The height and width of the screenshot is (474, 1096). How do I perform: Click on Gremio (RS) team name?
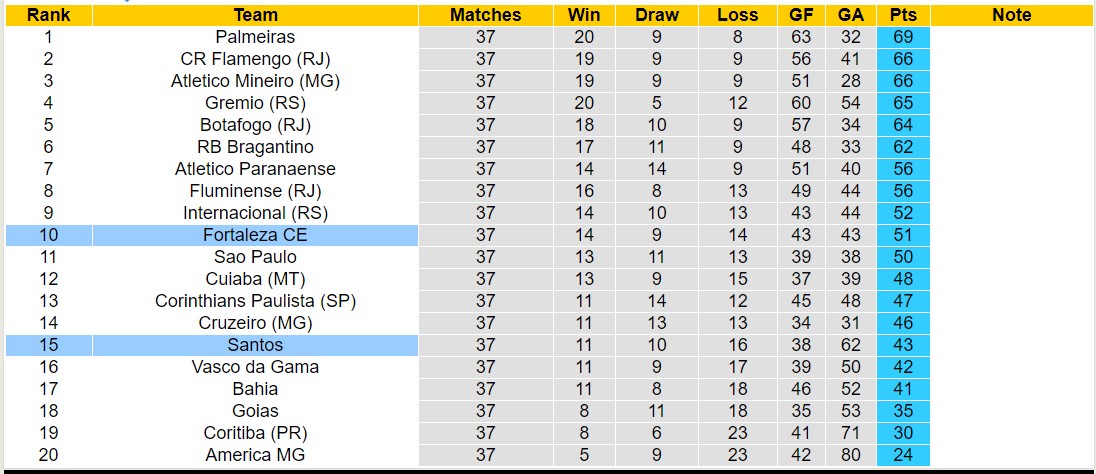pyautogui.click(x=255, y=103)
